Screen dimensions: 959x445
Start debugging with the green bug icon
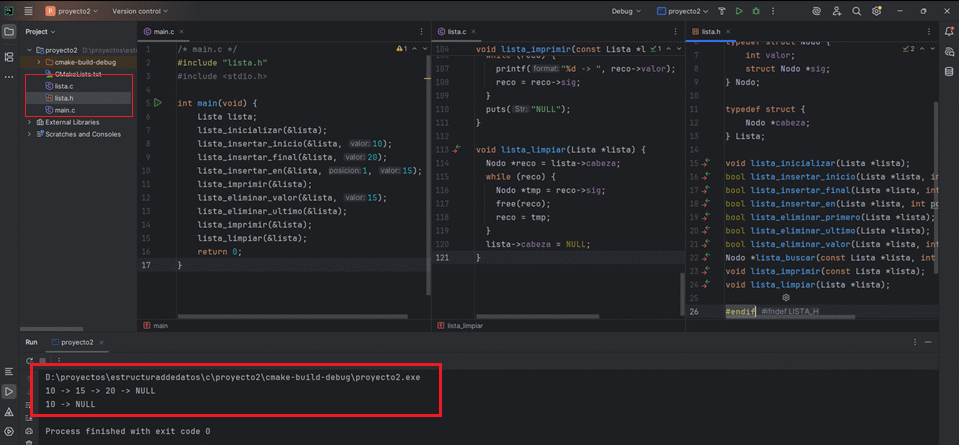(x=757, y=11)
